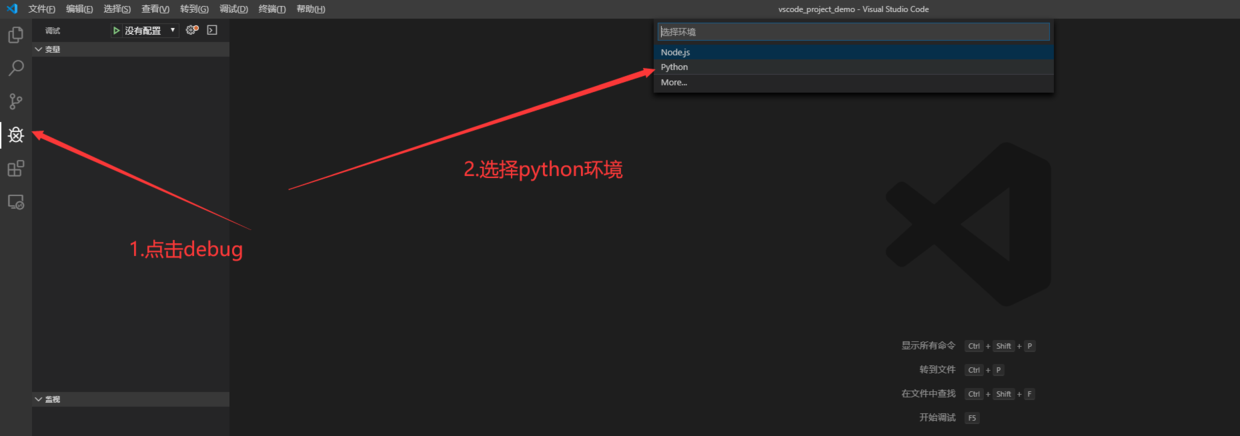
Task: Click the VS Code logo in title bar
Action: tap(12, 9)
